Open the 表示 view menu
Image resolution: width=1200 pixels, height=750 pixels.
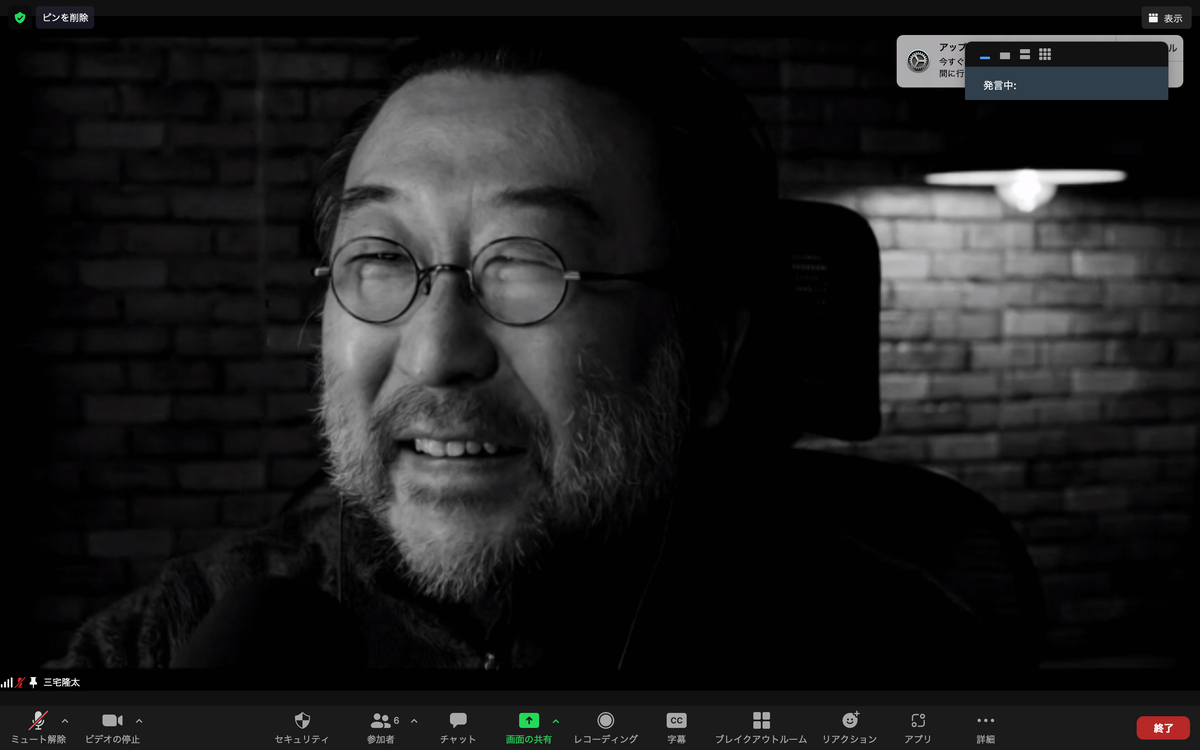[x=1165, y=18]
